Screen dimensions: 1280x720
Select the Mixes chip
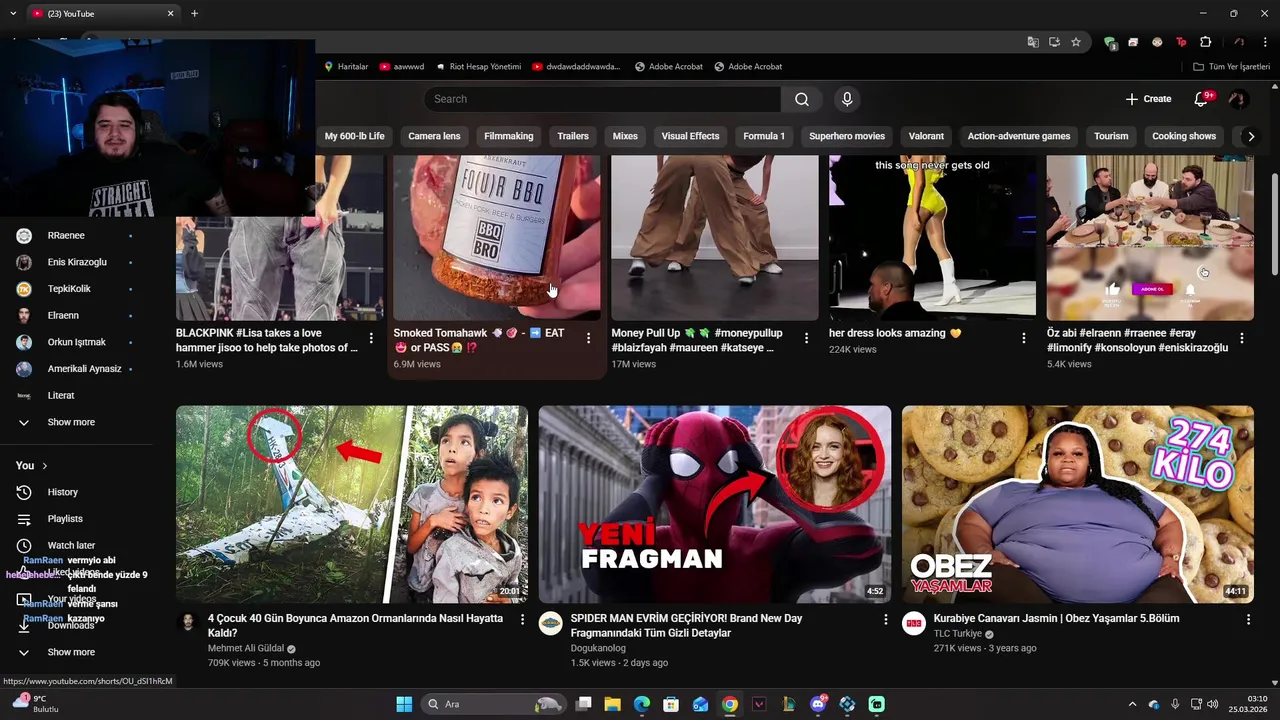point(625,136)
